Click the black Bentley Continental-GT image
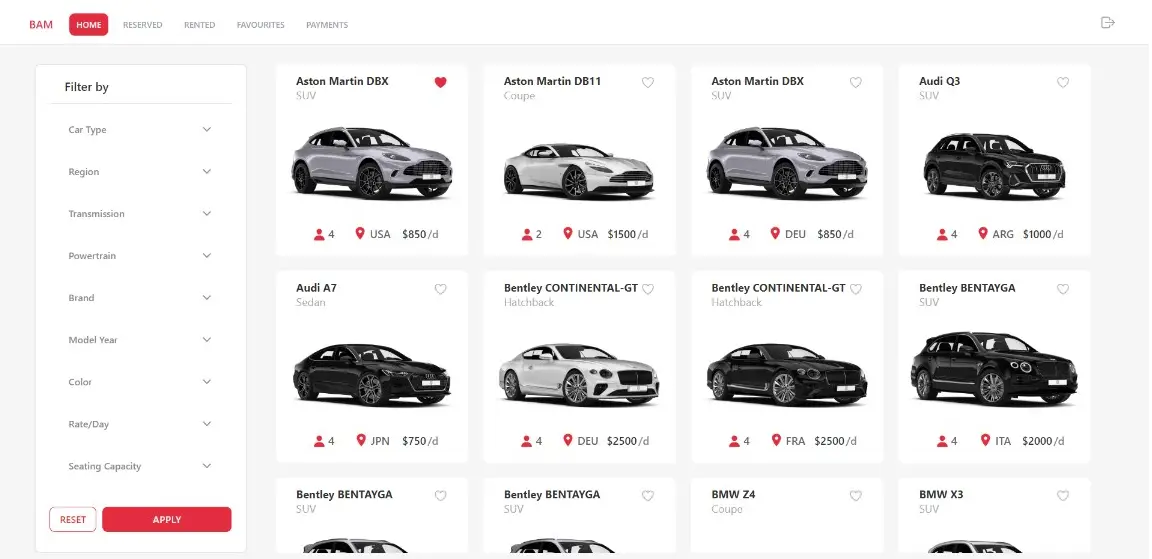Viewport: 1152px width, 559px height. pyautogui.click(x=787, y=375)
